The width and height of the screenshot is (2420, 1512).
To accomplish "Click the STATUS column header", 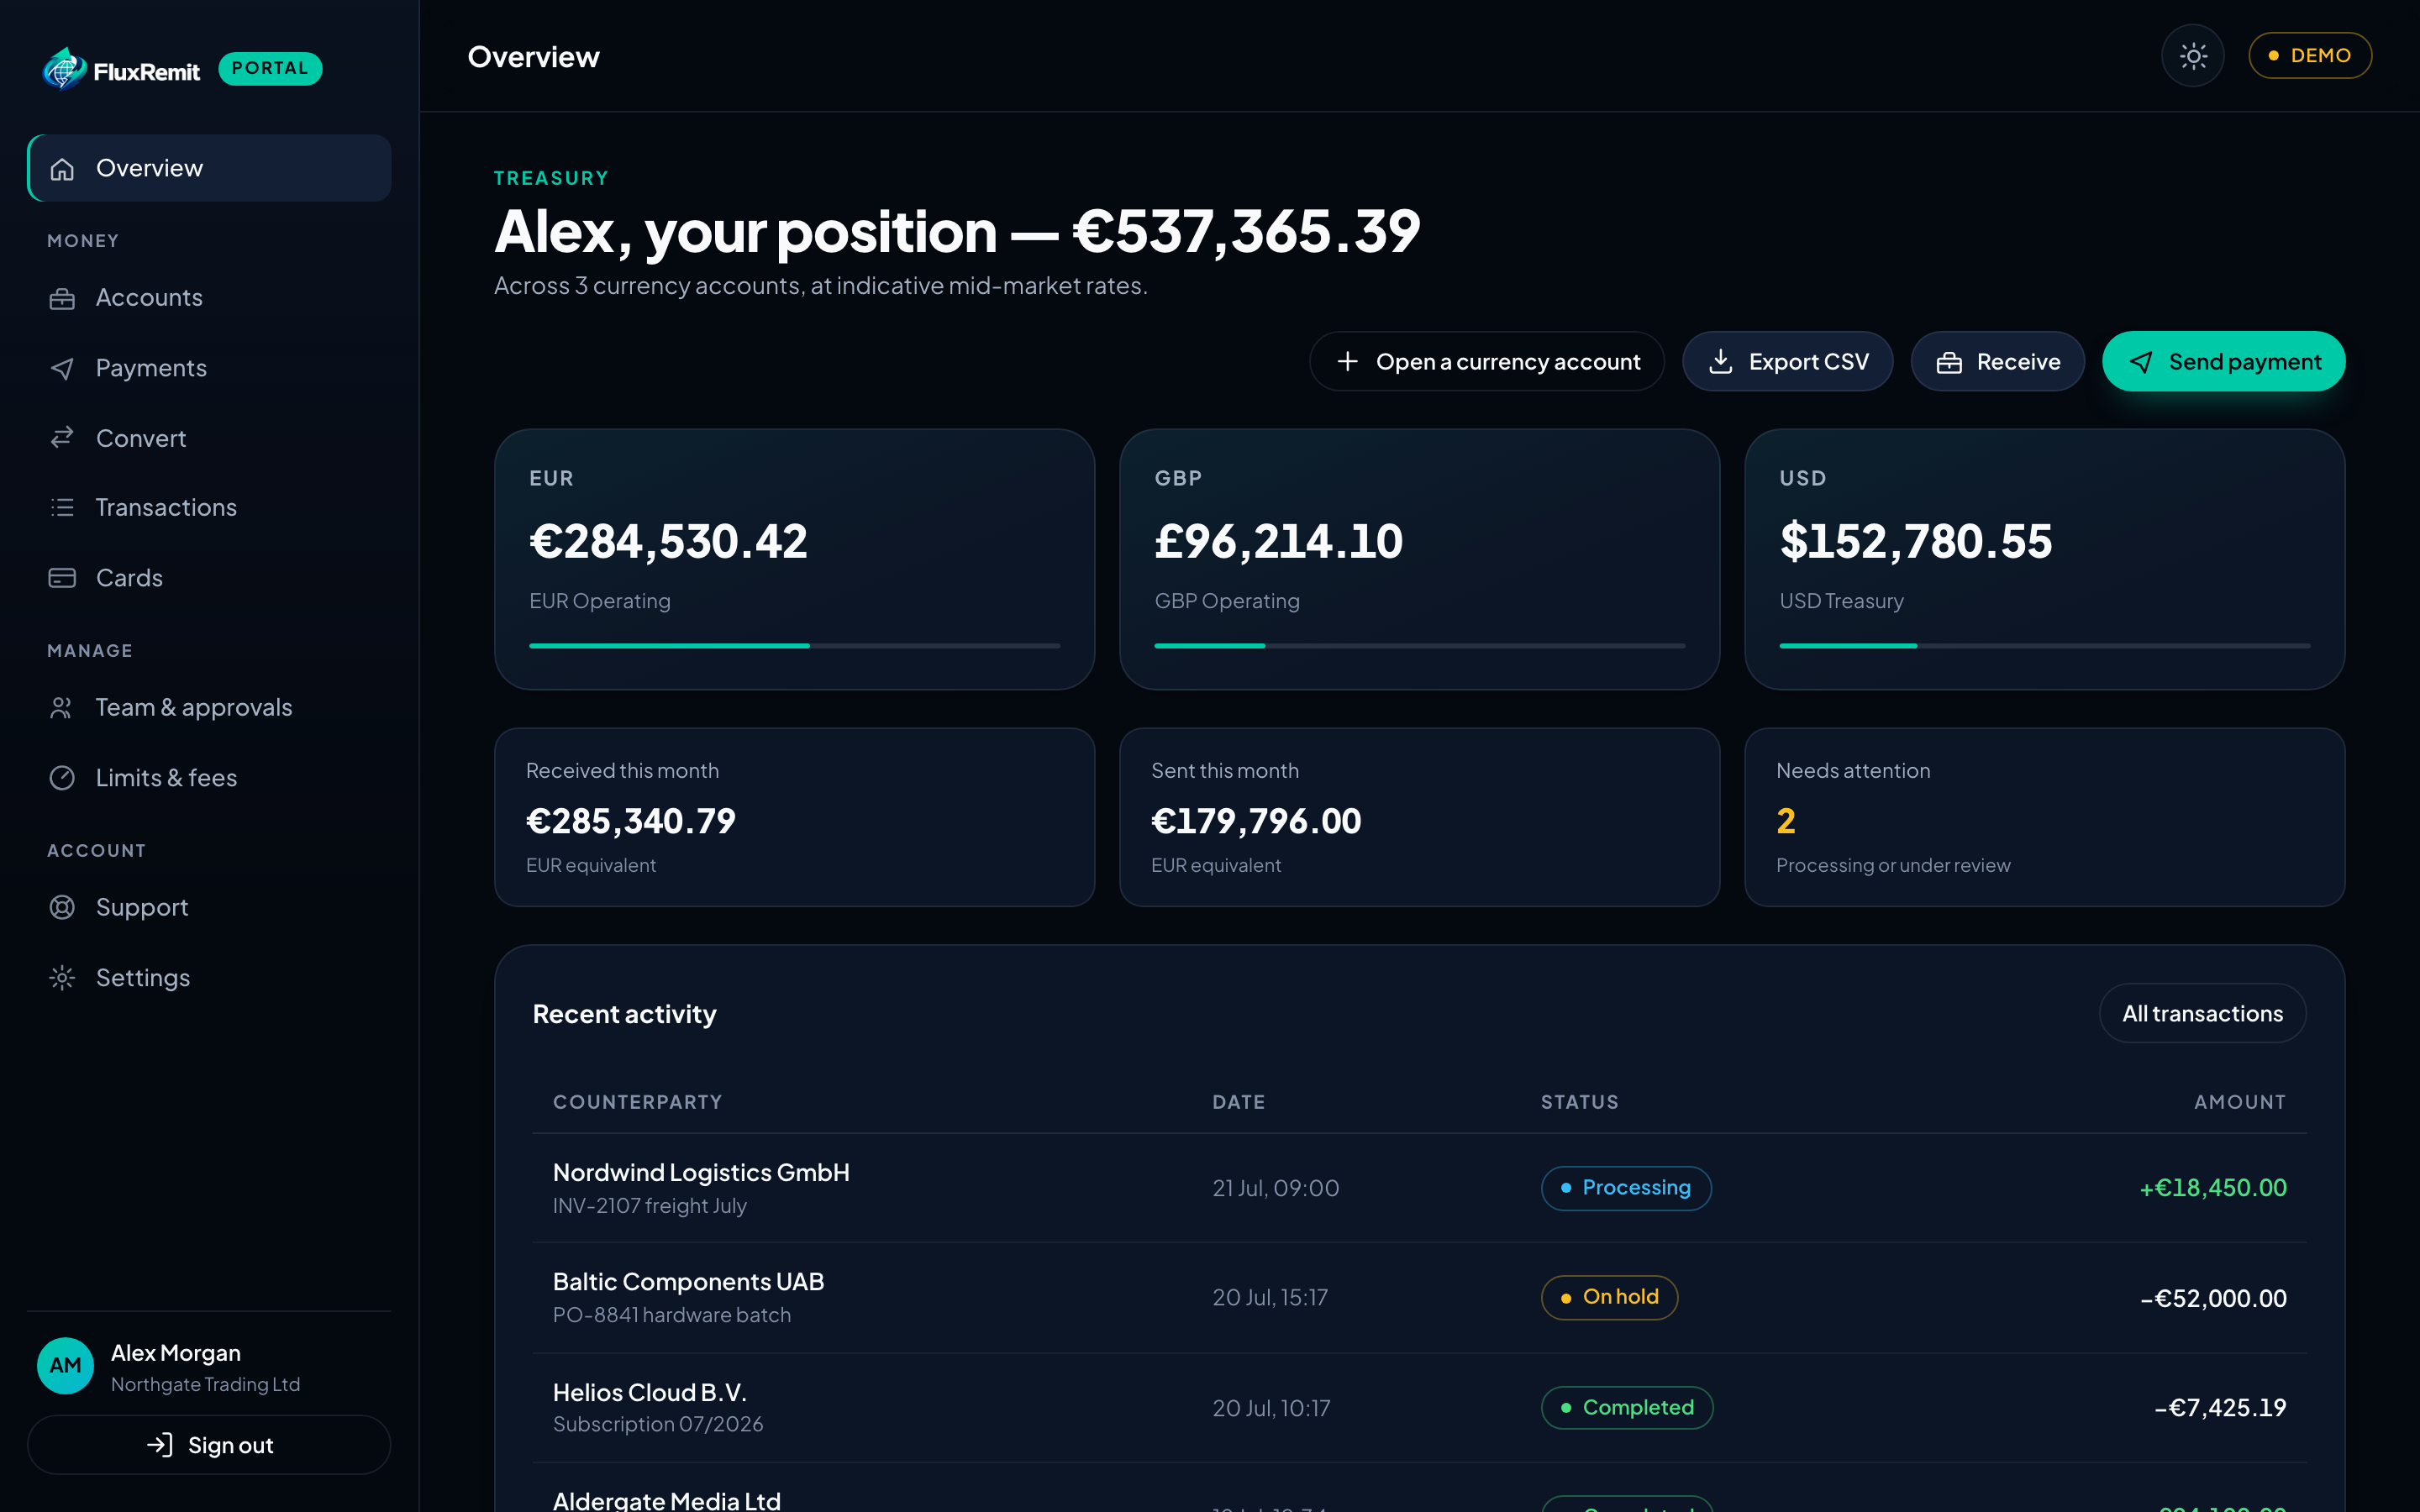I will [x=1579, y=1102].
